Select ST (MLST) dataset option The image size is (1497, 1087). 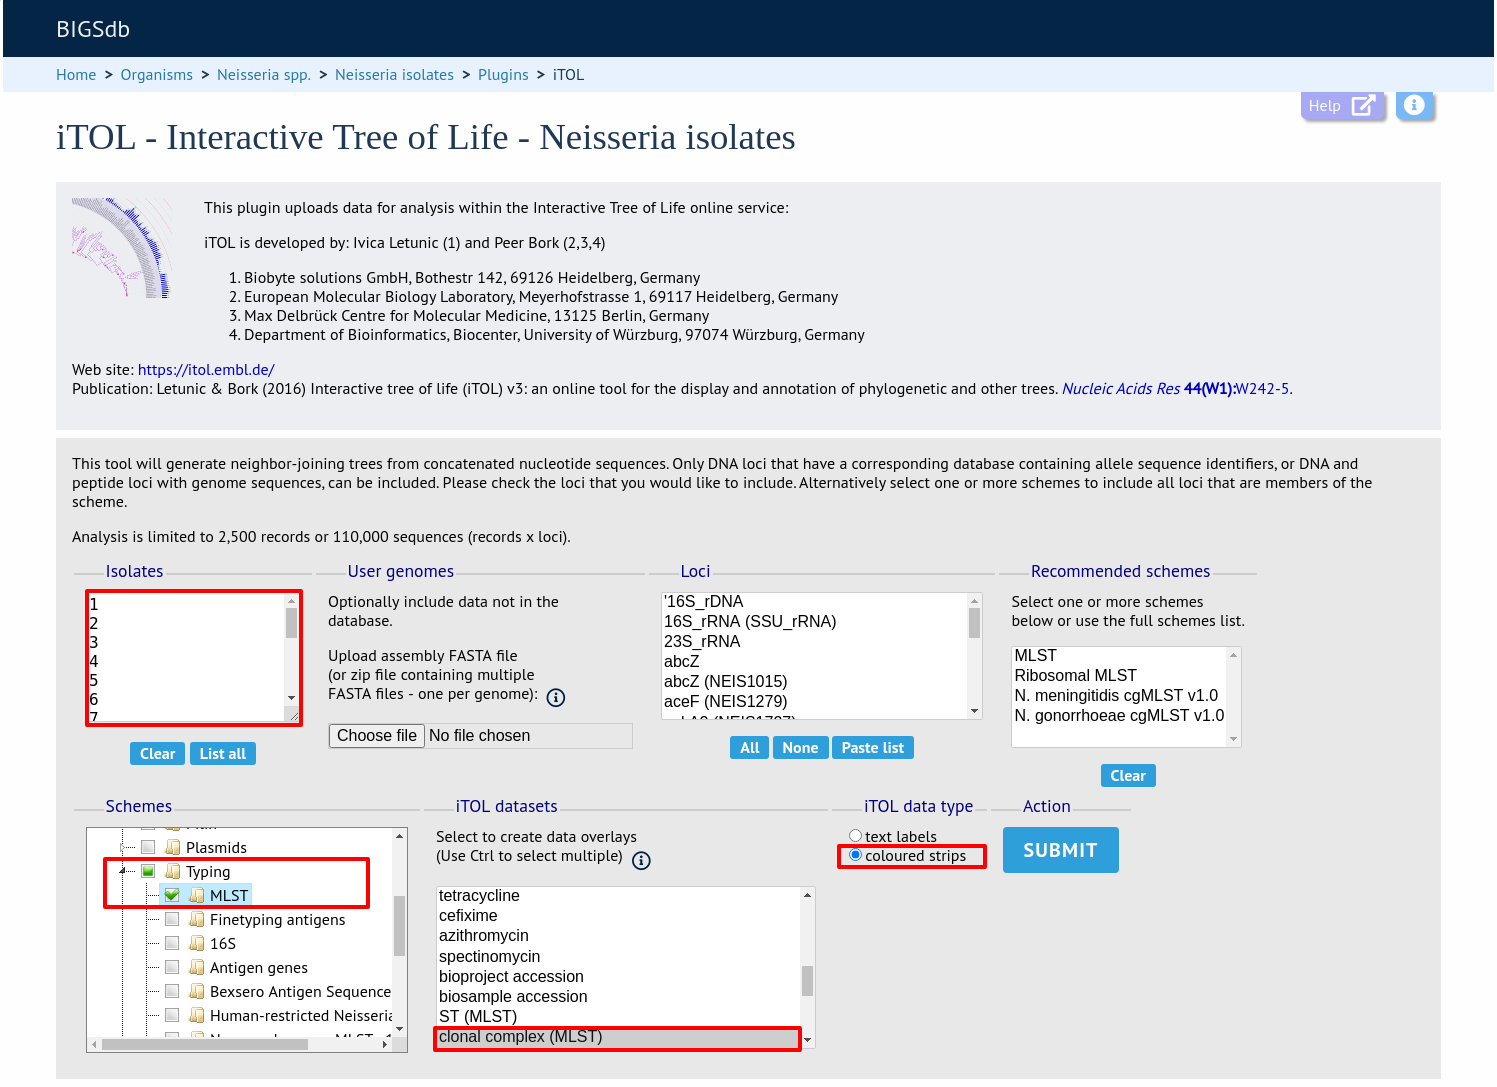point(619,1016)
